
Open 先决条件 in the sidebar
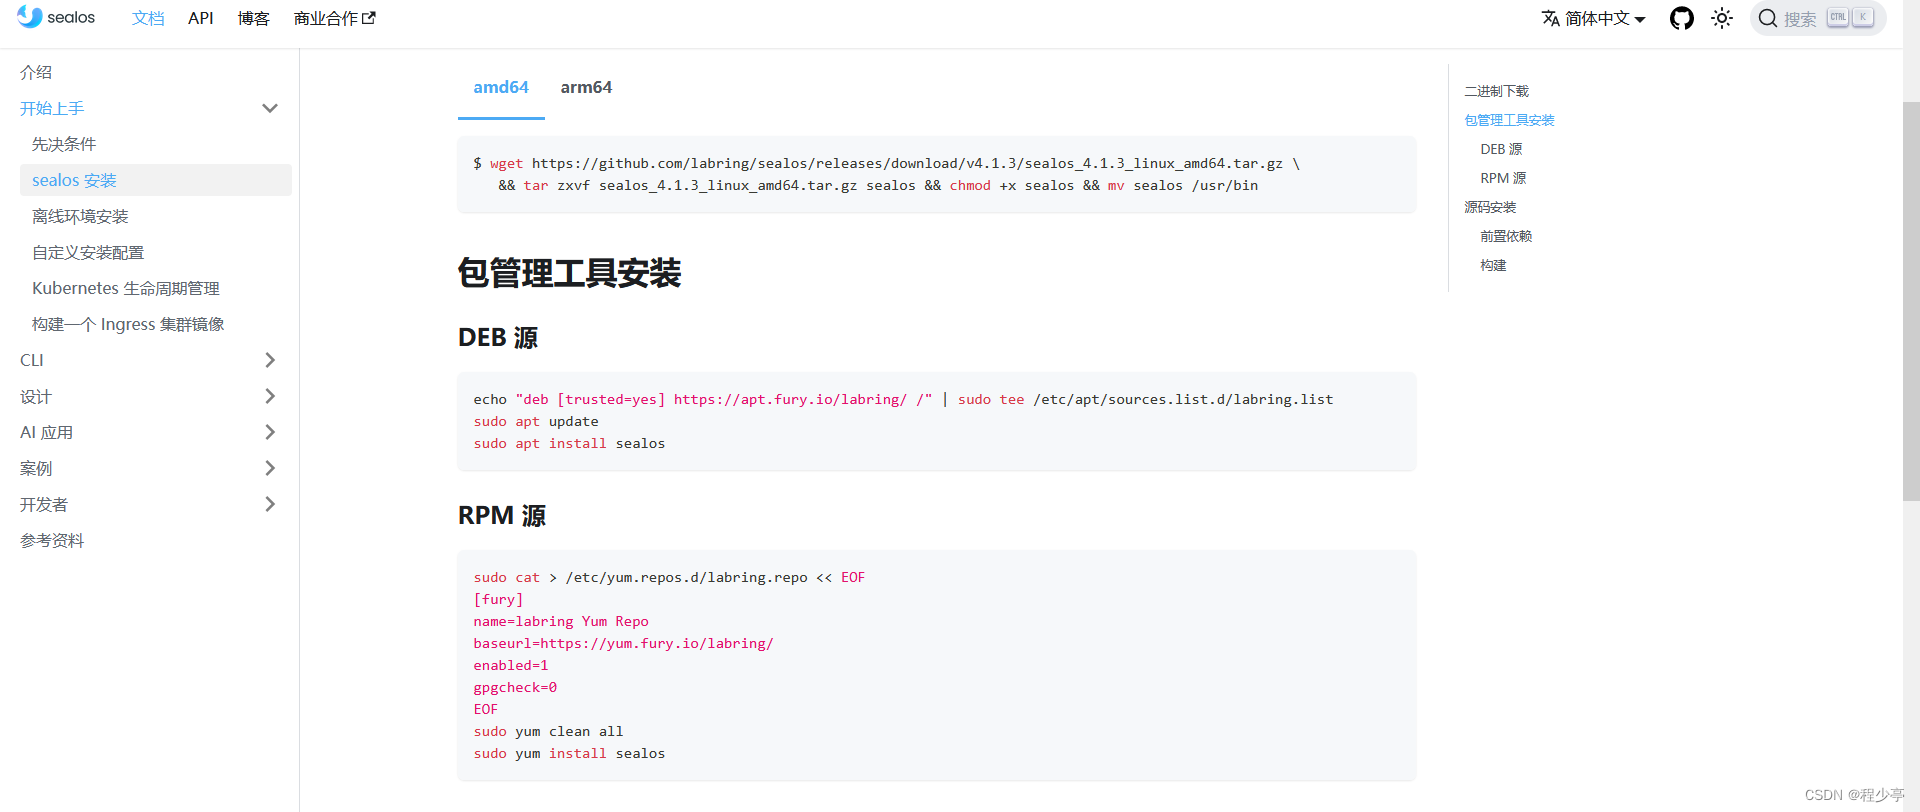pyautogui.click(x=64, y=144)
